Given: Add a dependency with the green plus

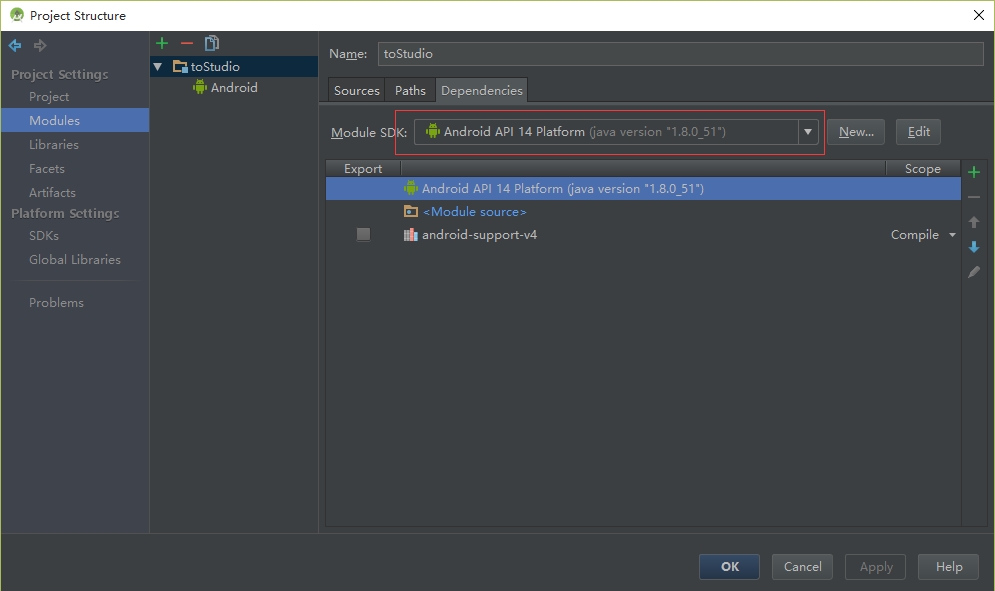Looking at the screenshot, I should 974,172.
